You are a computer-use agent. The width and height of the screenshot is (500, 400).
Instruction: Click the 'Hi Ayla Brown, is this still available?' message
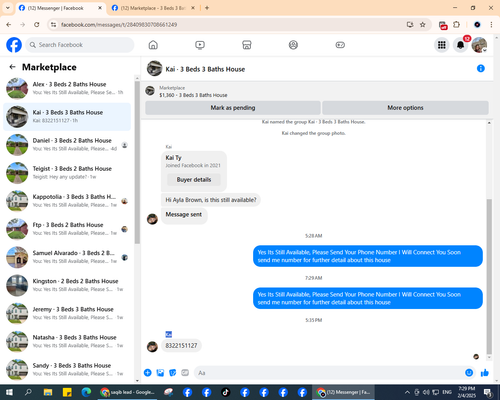coord(211,200)
